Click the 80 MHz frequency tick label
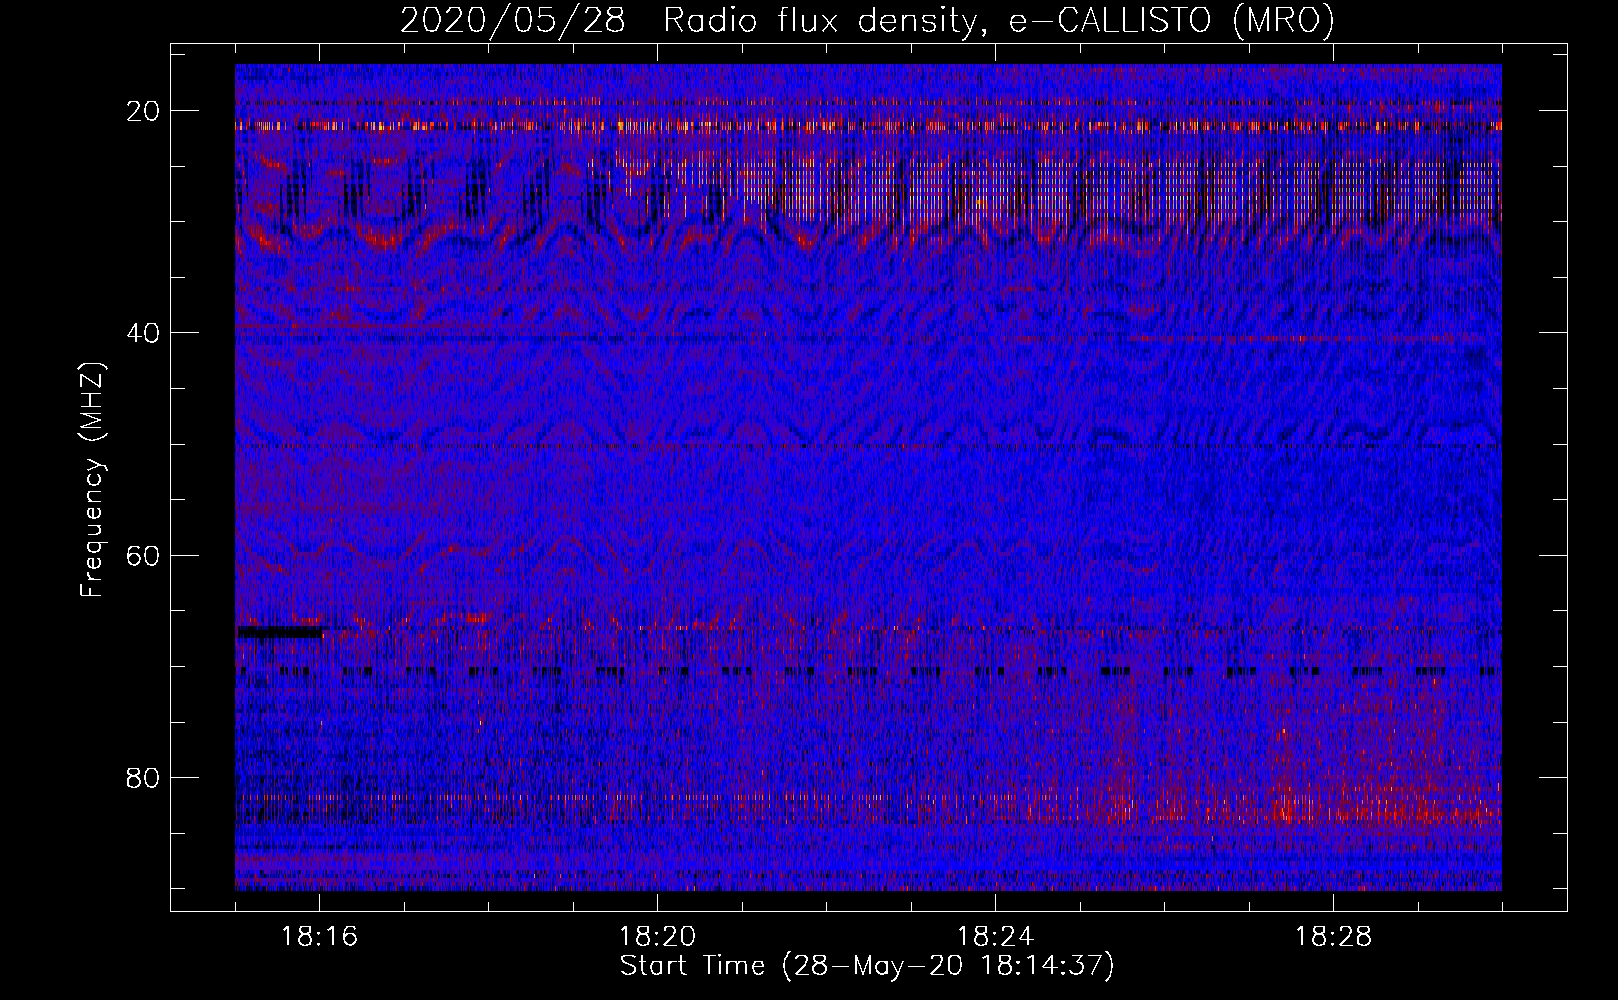 pyautogui.click(x=144, y=777)
